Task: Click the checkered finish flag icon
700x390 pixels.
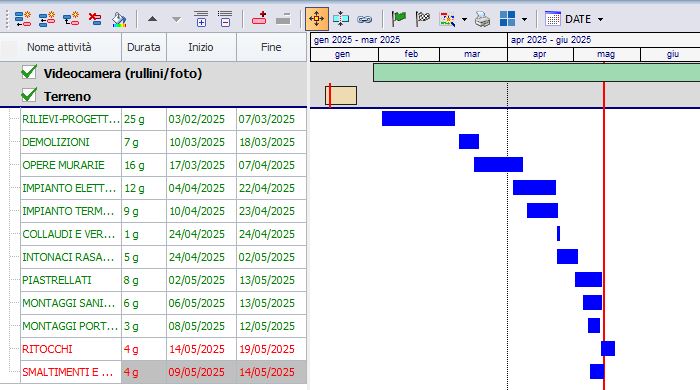Action: pos(422,19)
